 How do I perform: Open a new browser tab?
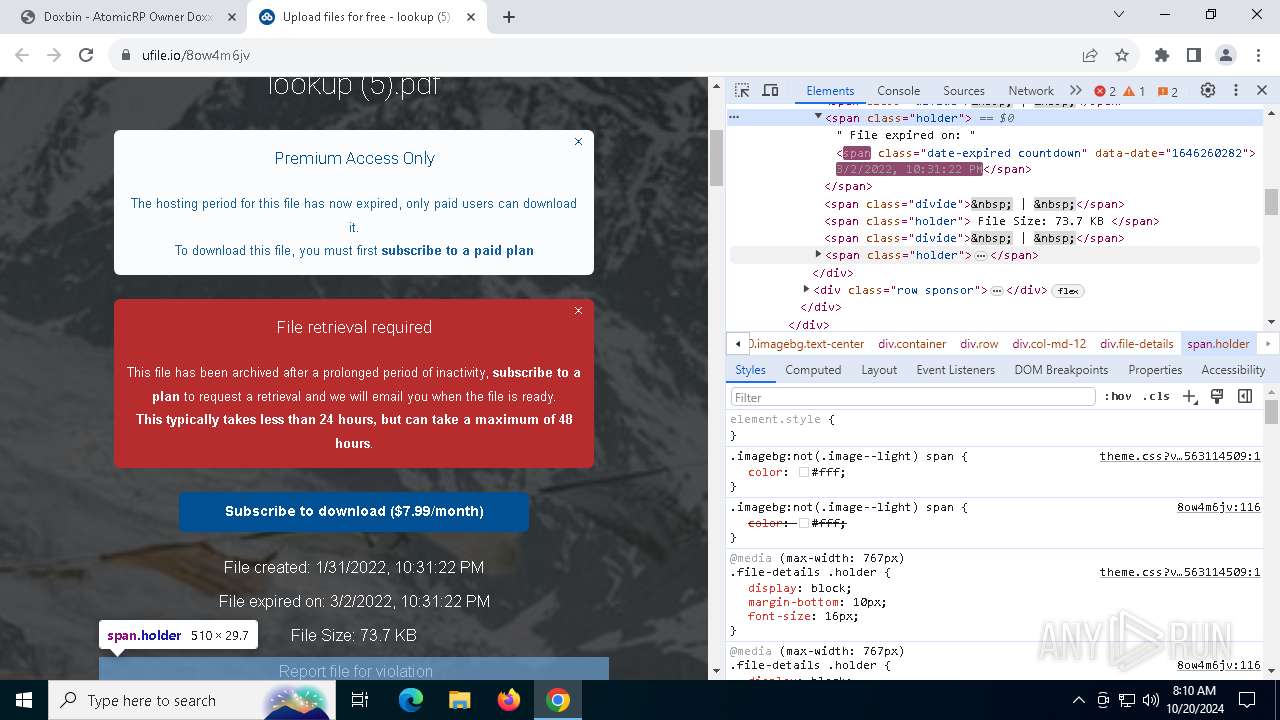[x=509, y=17]
